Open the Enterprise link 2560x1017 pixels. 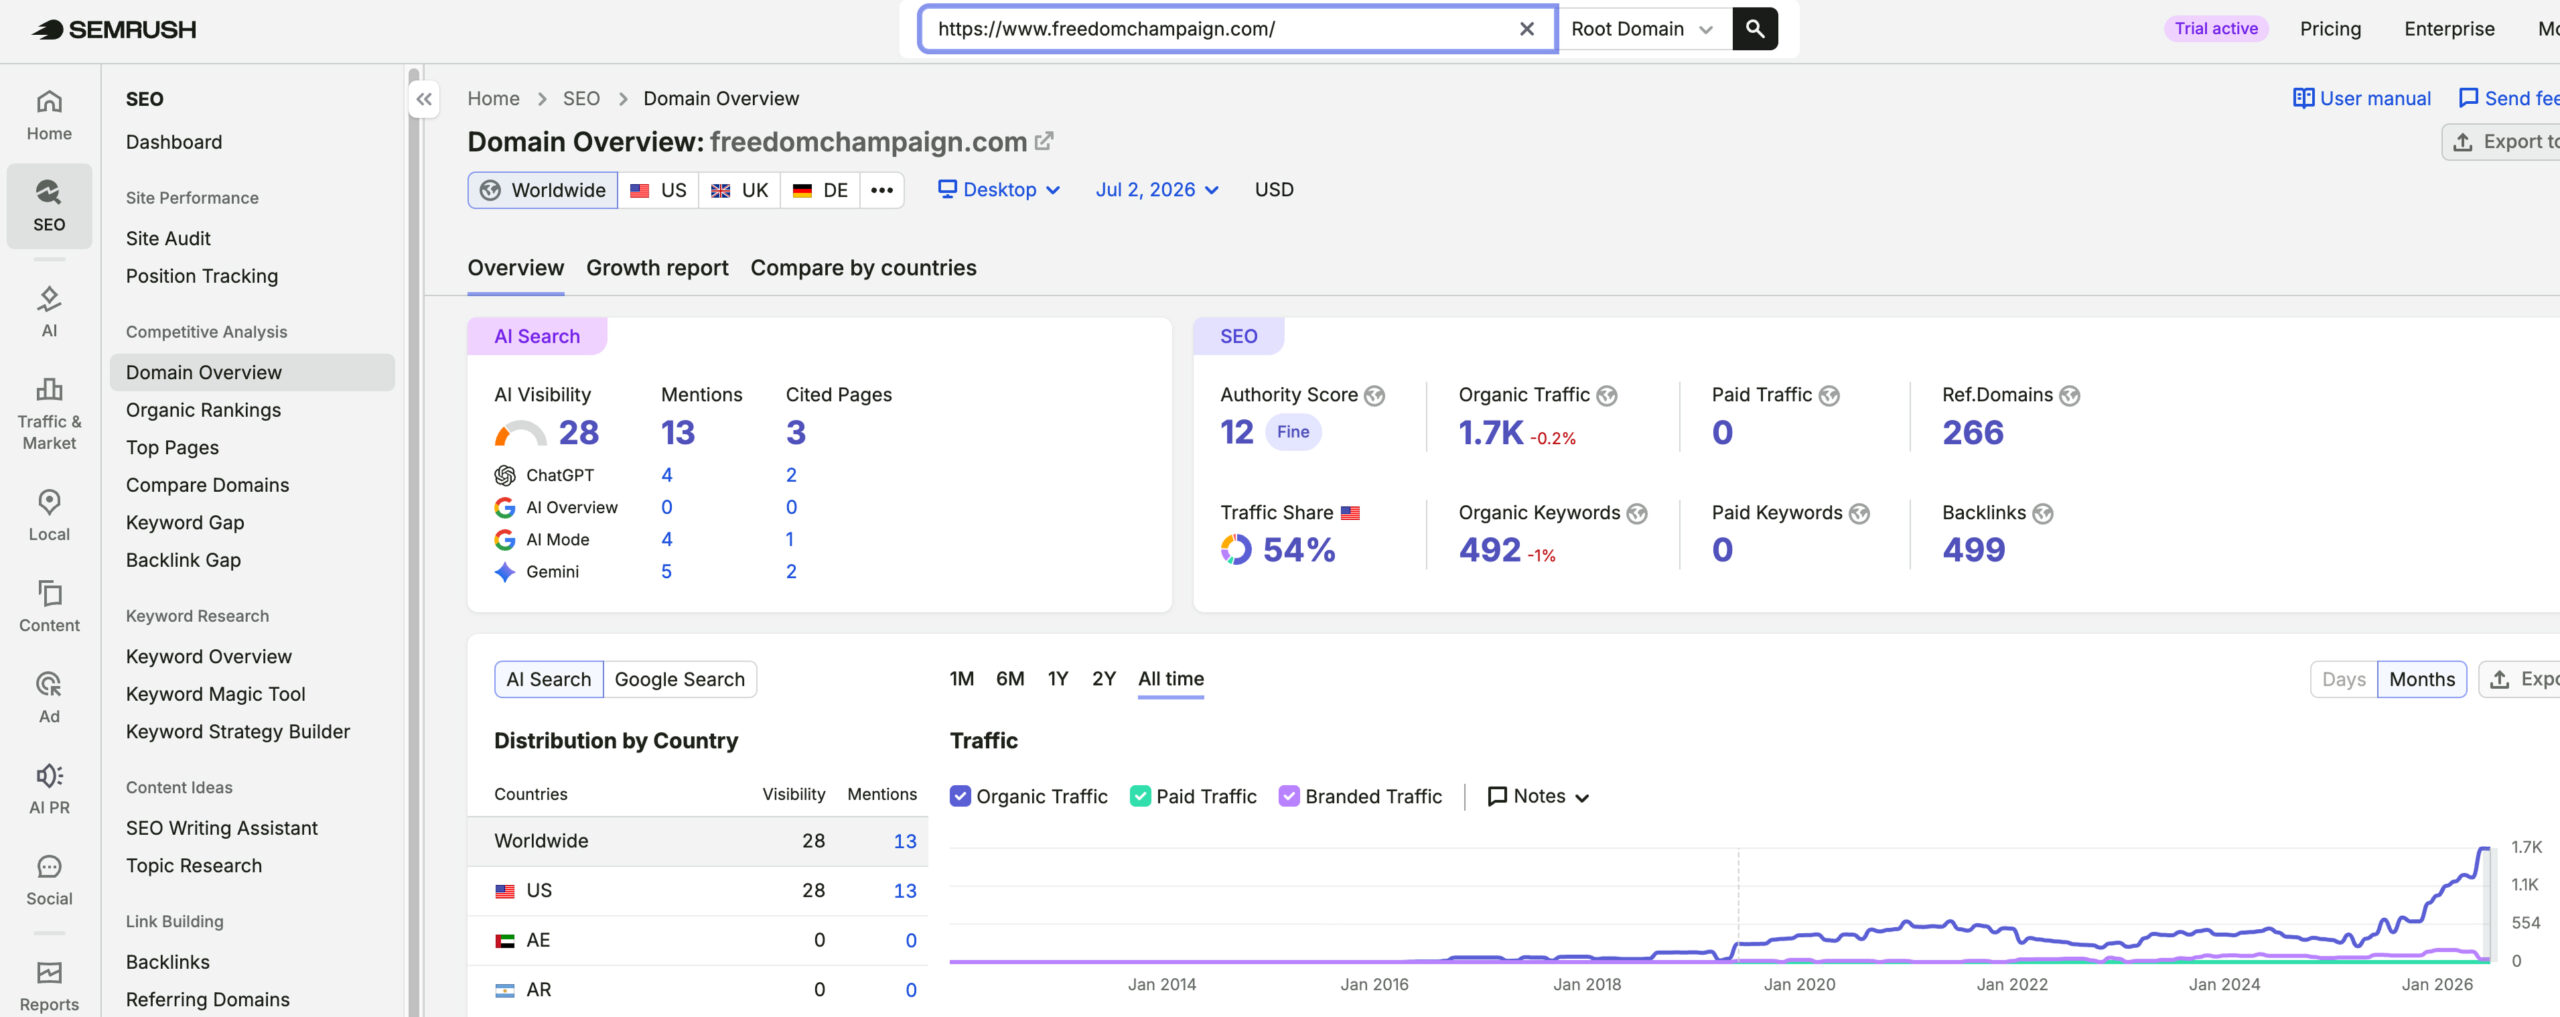click(2449, 29)
